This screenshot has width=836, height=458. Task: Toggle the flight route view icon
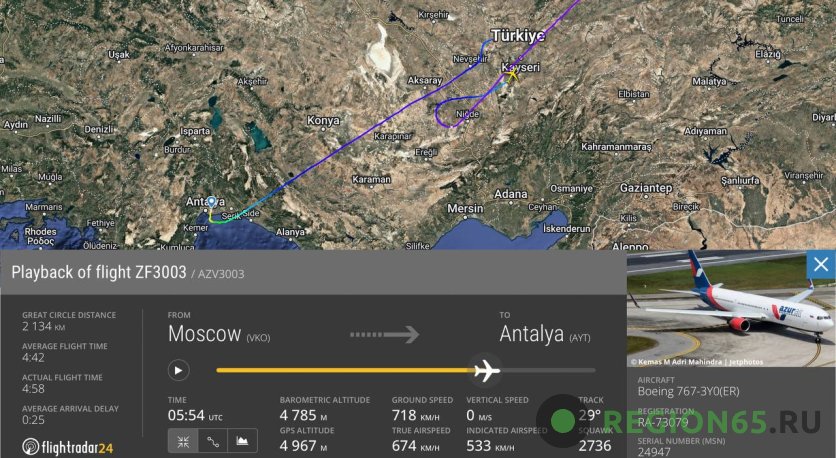213,441
